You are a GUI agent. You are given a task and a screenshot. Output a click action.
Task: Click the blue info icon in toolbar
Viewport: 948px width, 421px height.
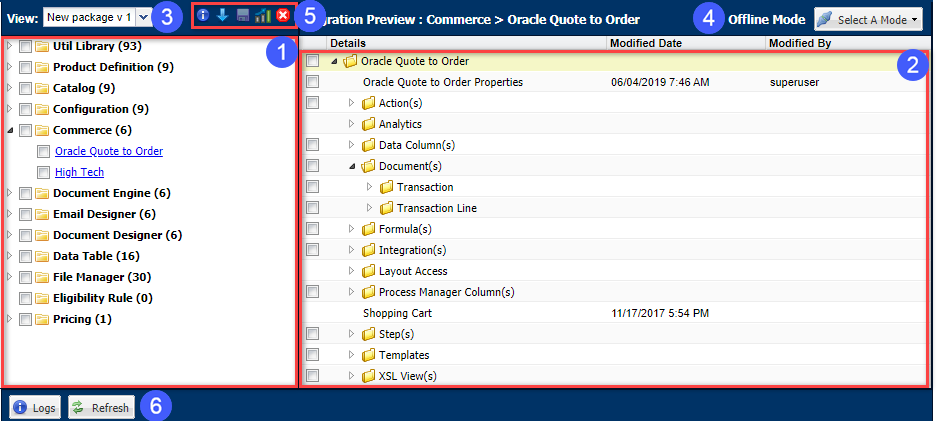tap(203, 16)
